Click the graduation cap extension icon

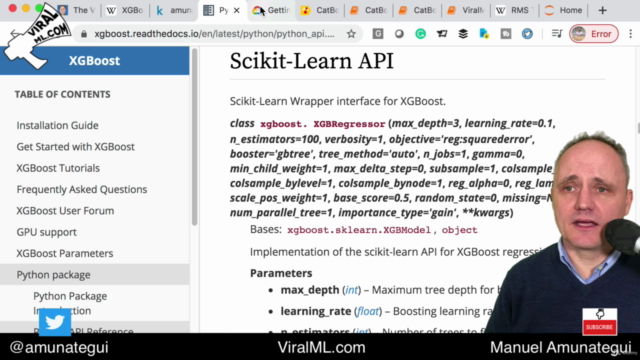tap(442, 34)
